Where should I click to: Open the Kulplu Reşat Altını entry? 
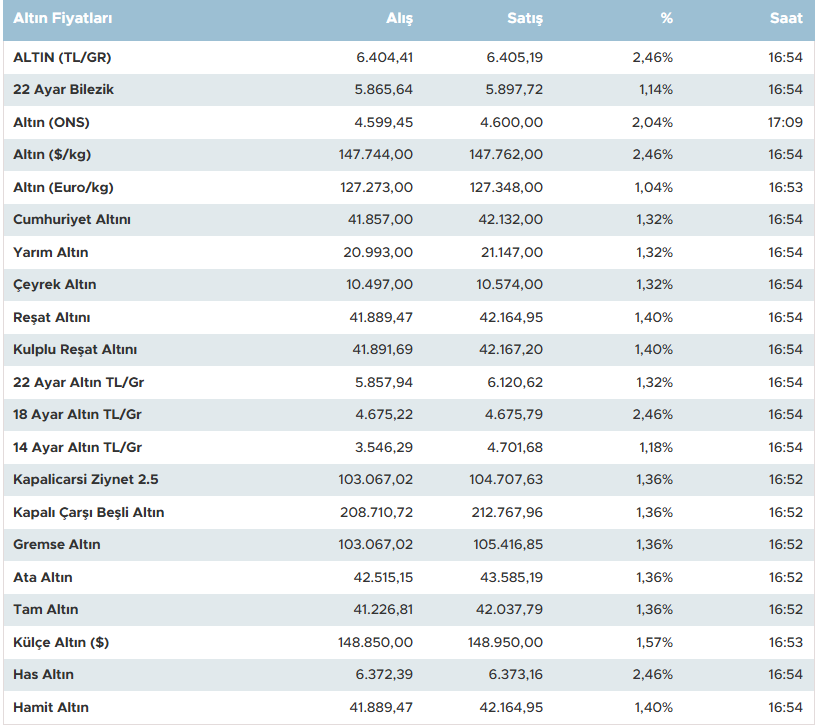point(75,350)
